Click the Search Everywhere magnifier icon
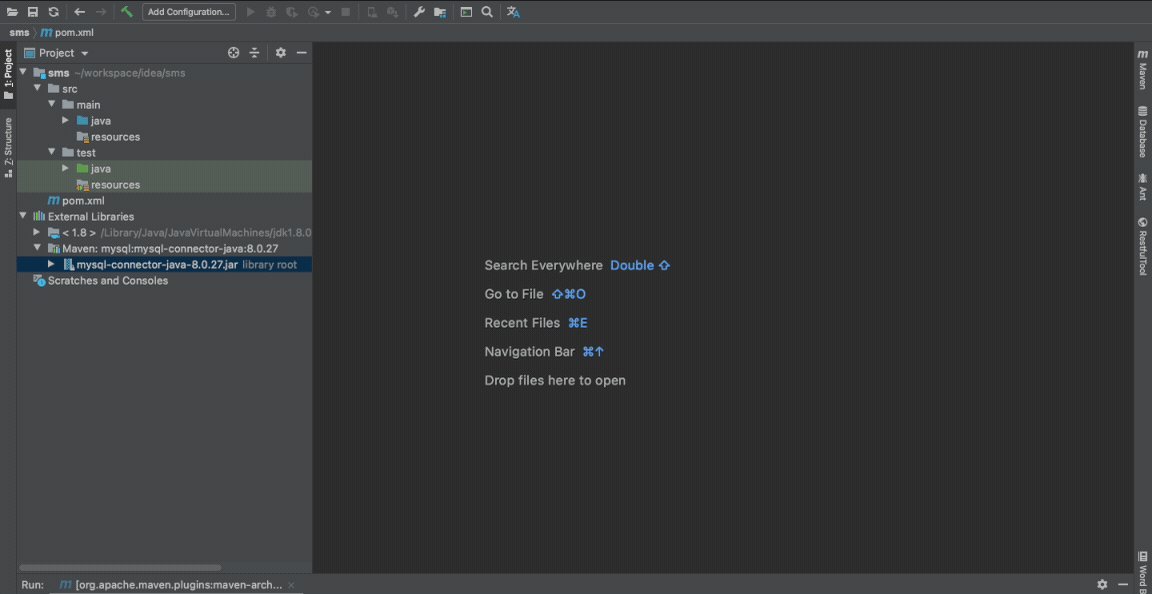 487,12
